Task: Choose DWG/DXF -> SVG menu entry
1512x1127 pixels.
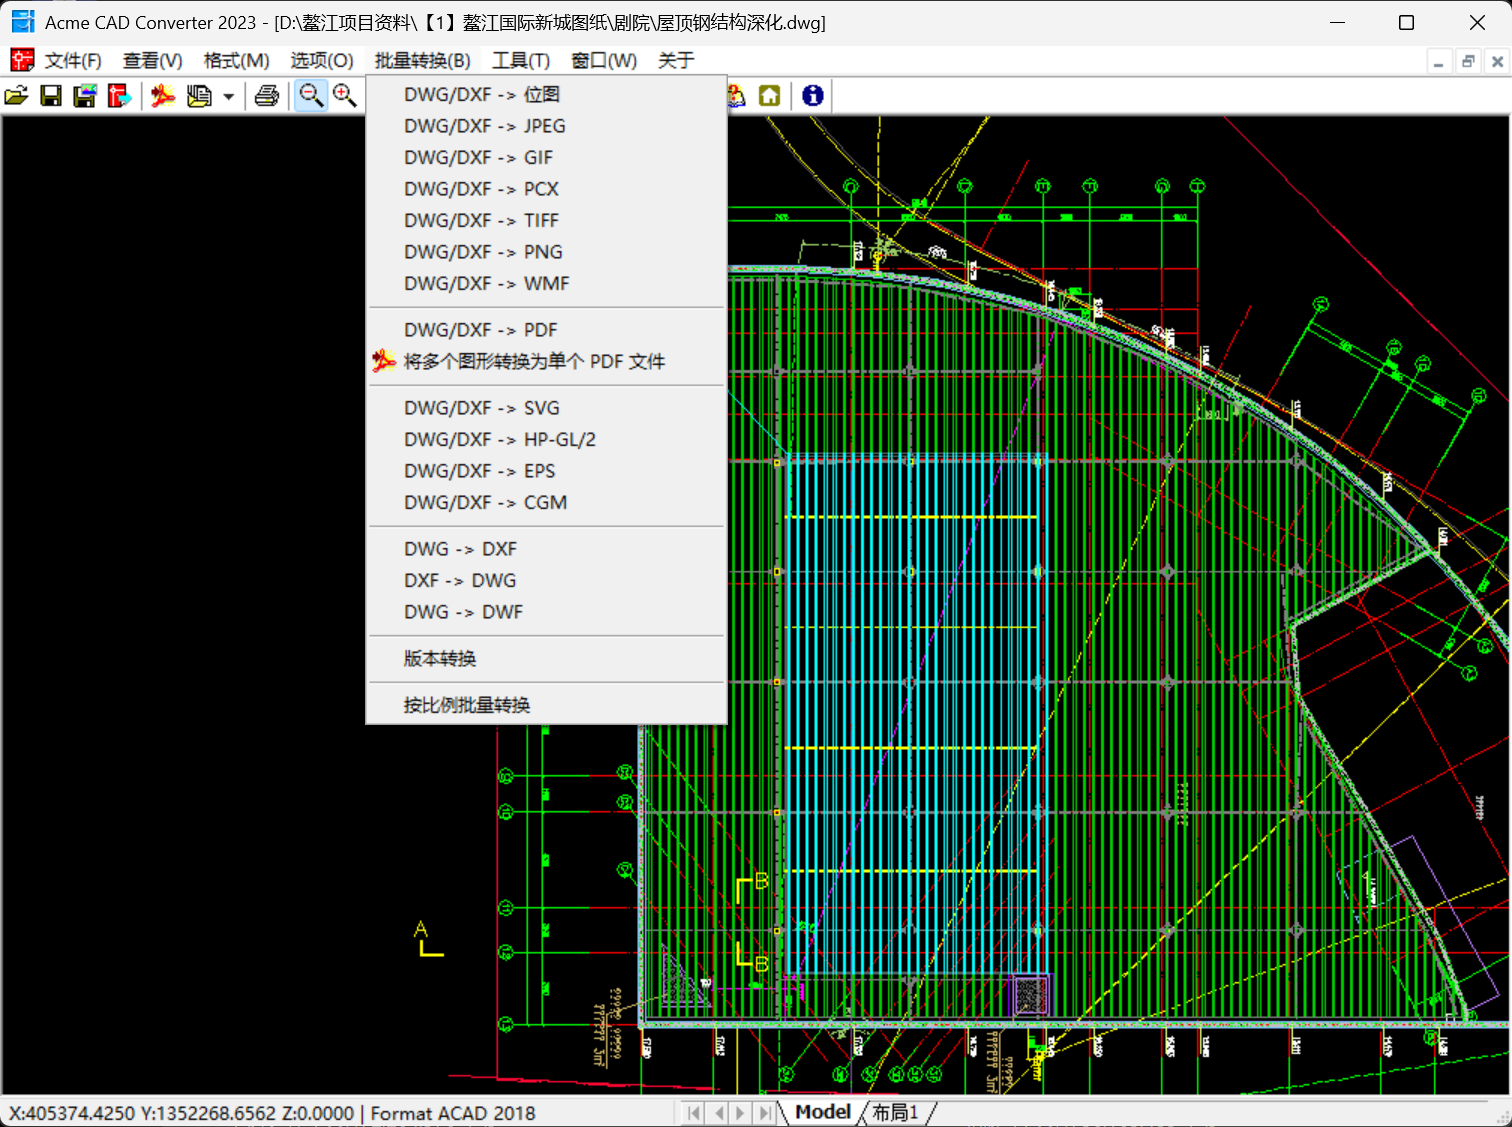Action: point(546,408)
